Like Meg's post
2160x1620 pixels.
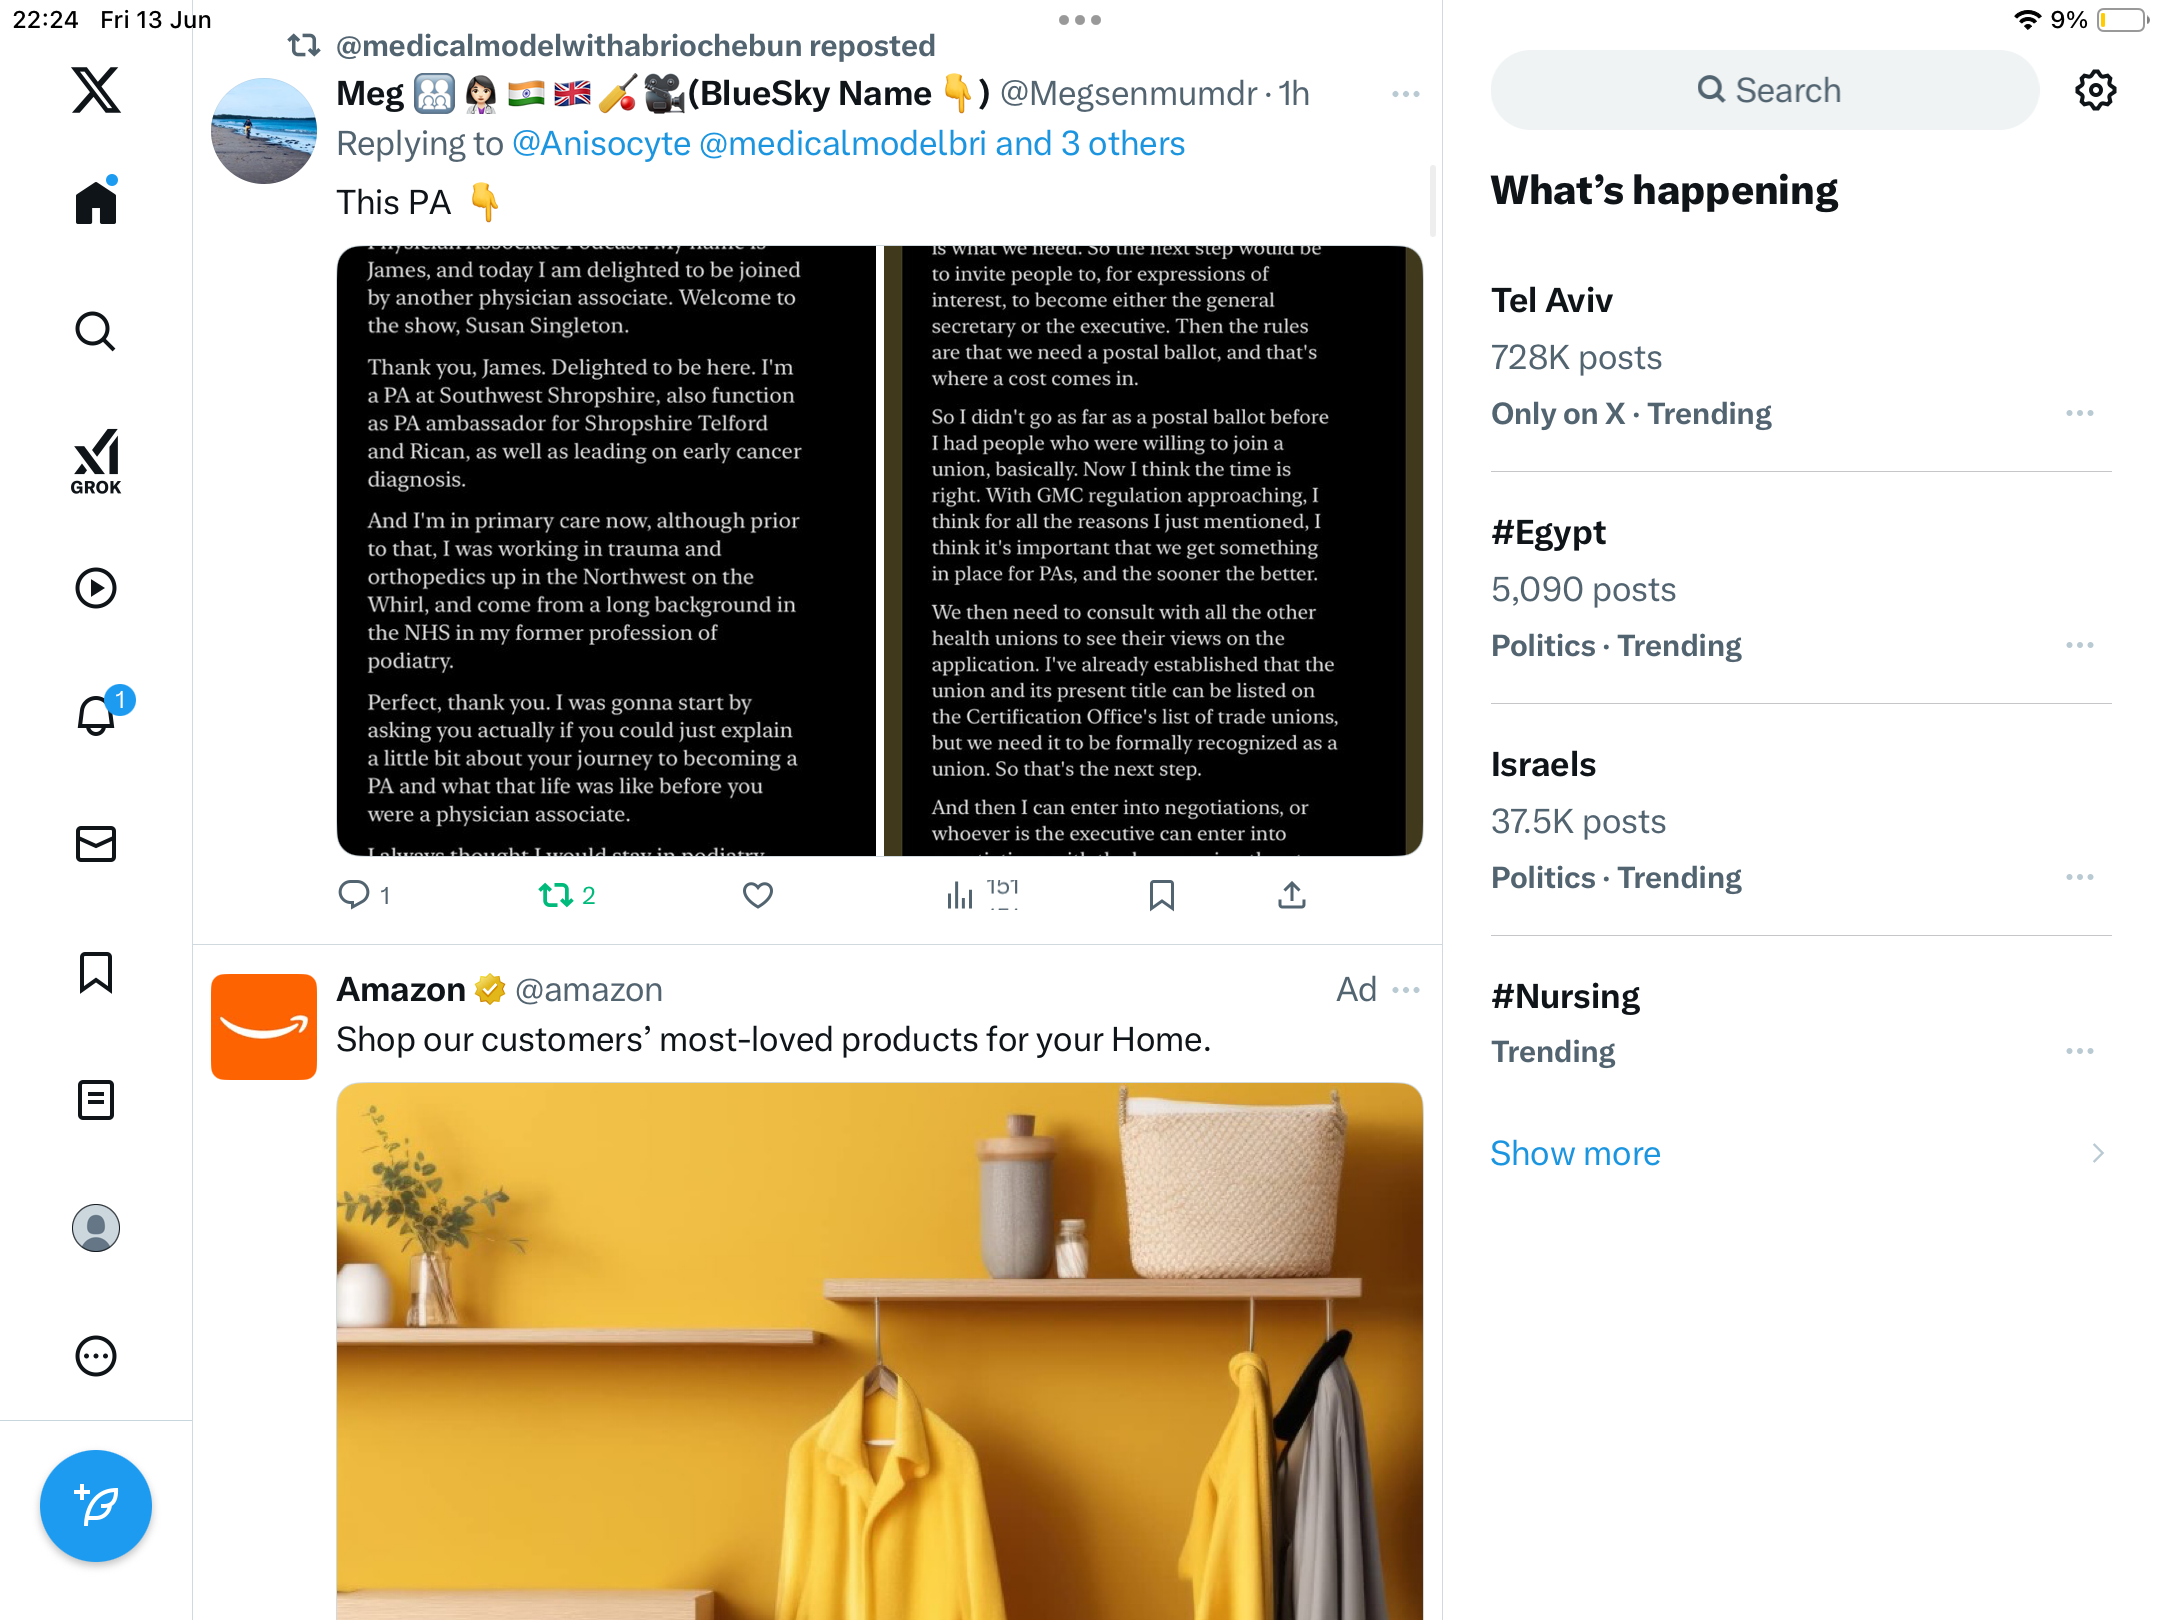pos(758,895)
